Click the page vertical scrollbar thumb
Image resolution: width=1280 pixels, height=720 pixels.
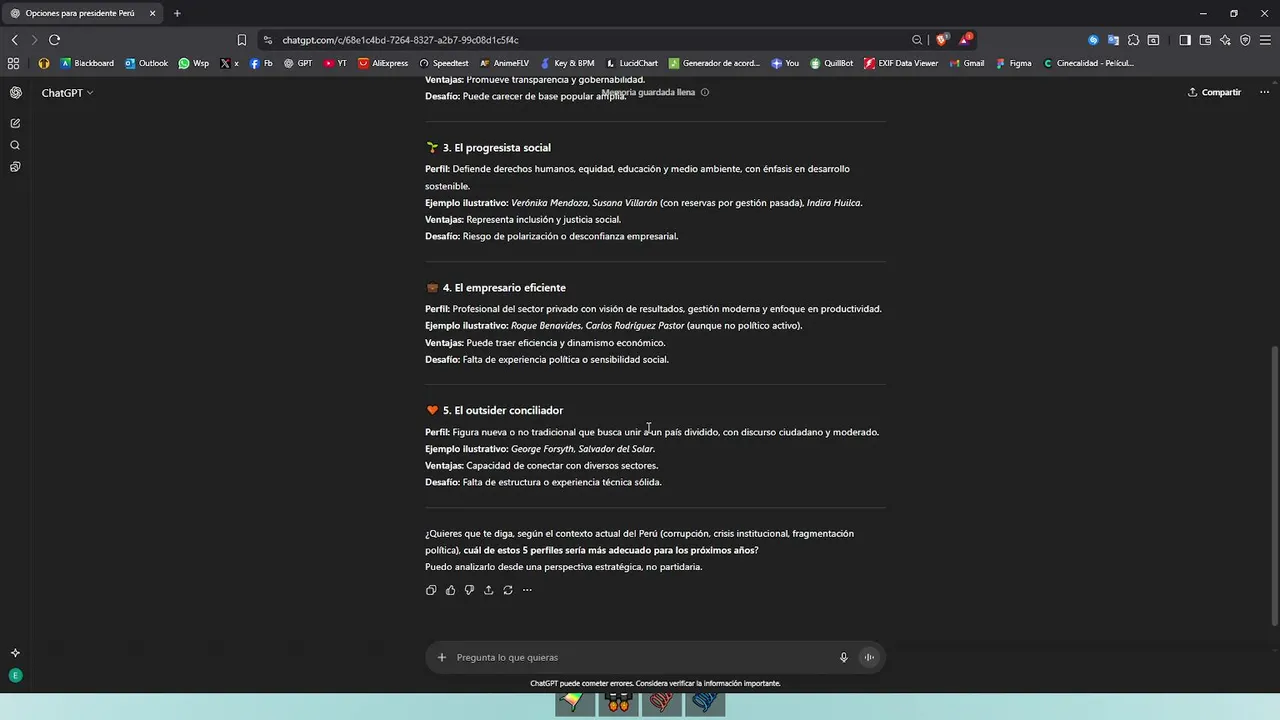pyautogui.click(x=1274, y=486)
